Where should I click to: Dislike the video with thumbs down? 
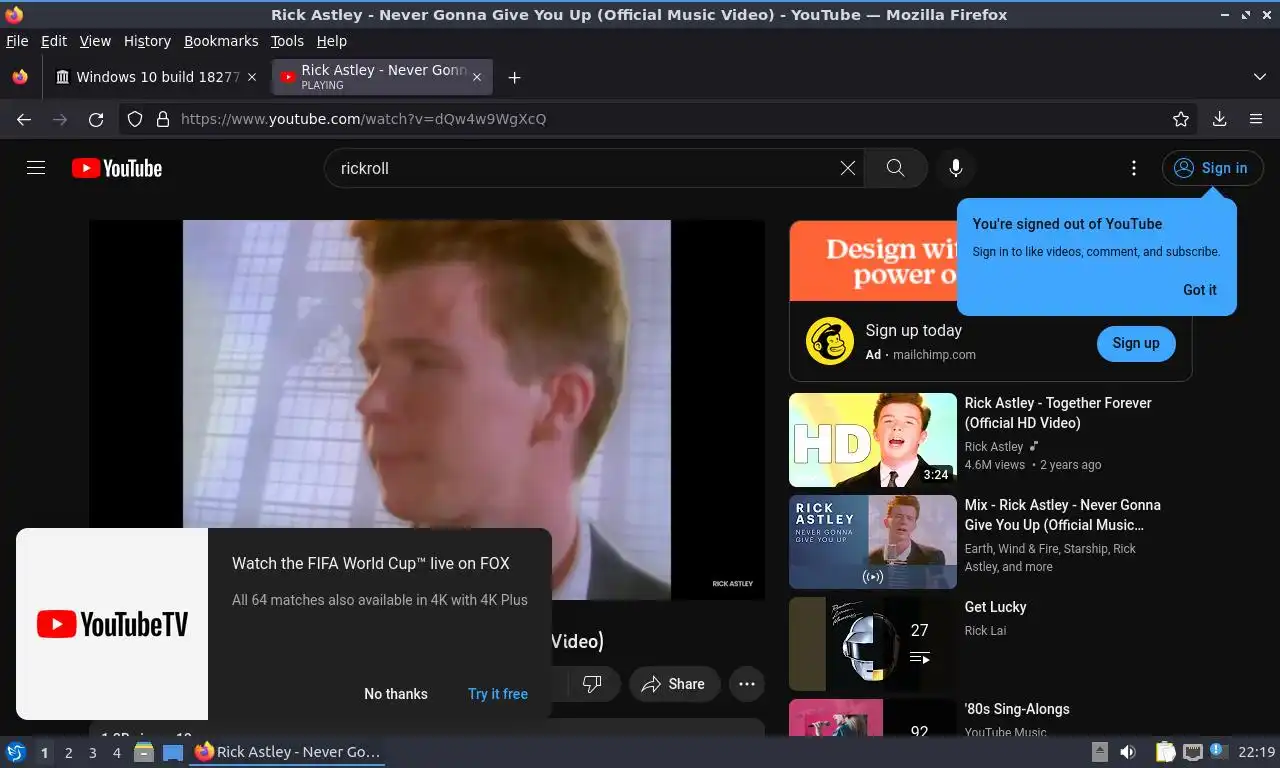tap(592, 684)
